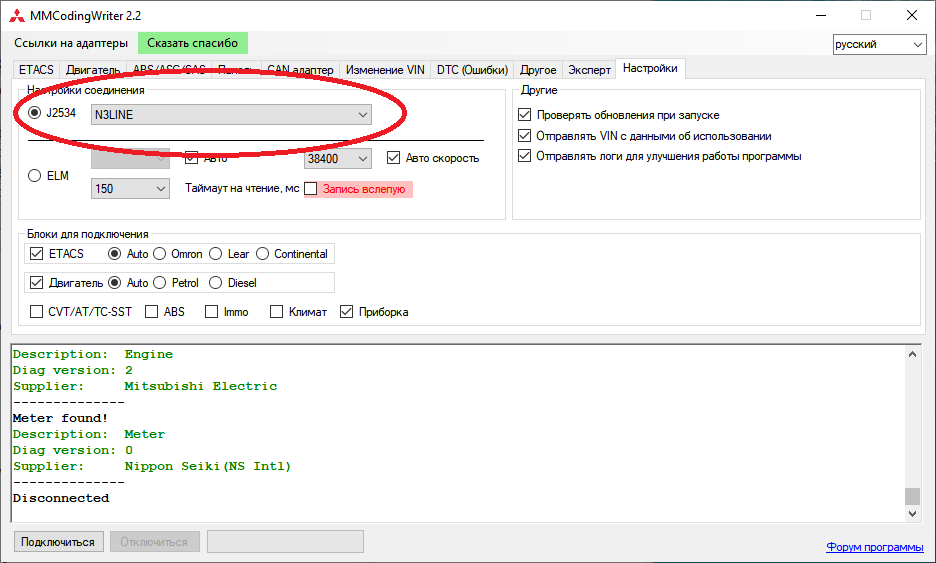Viewport: 936px width, 563px height.
Task: Click the MMCodingWriter app icon in title bar
Action: (17, 15)
